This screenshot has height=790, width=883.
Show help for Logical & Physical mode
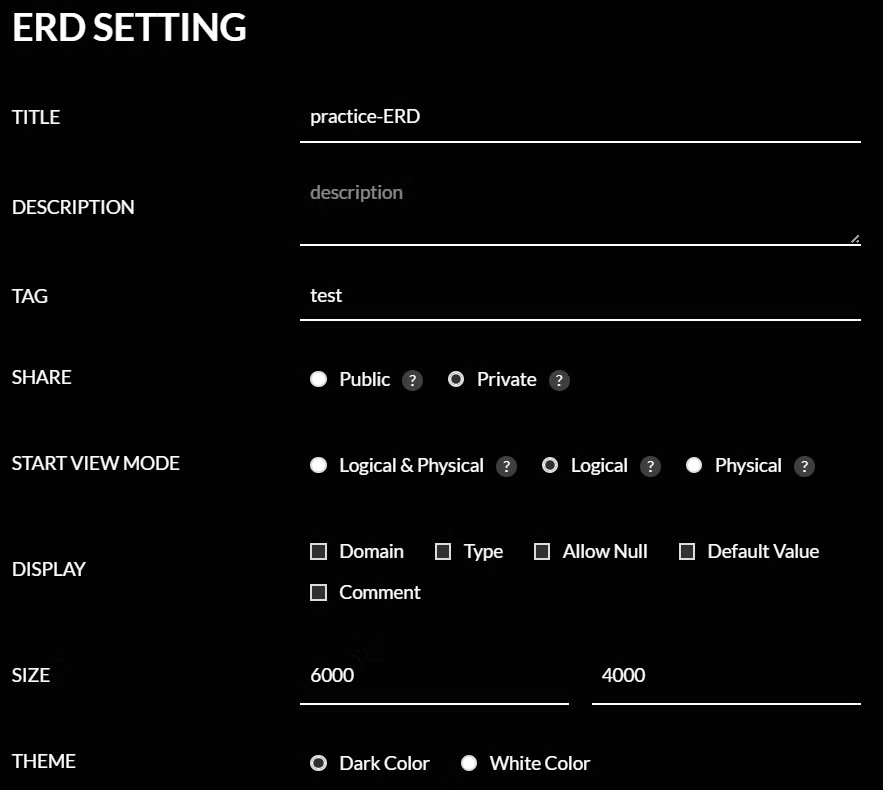[x=506, y=466]
